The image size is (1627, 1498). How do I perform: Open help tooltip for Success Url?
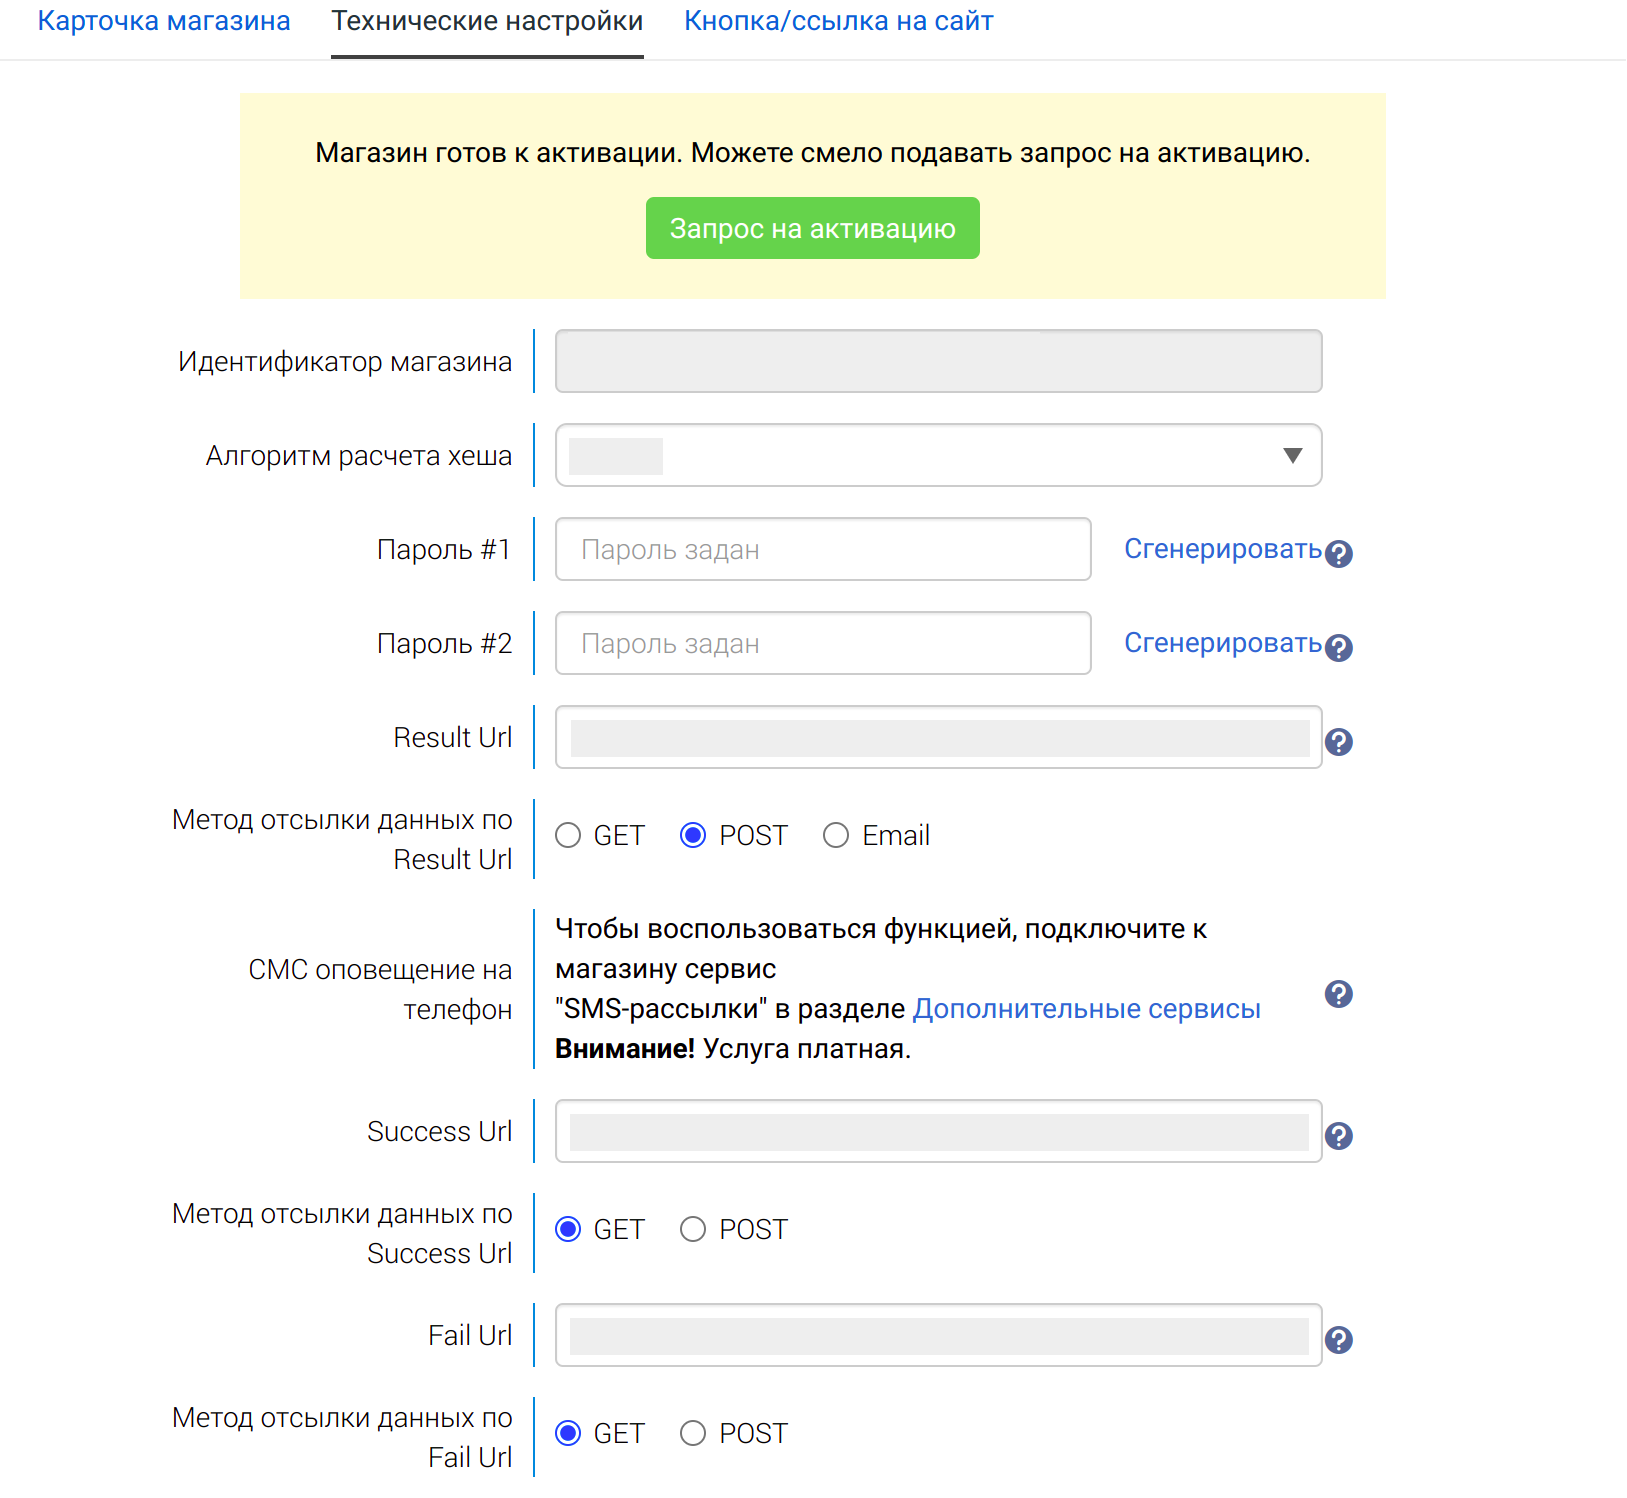[x=1338, y=1136]
